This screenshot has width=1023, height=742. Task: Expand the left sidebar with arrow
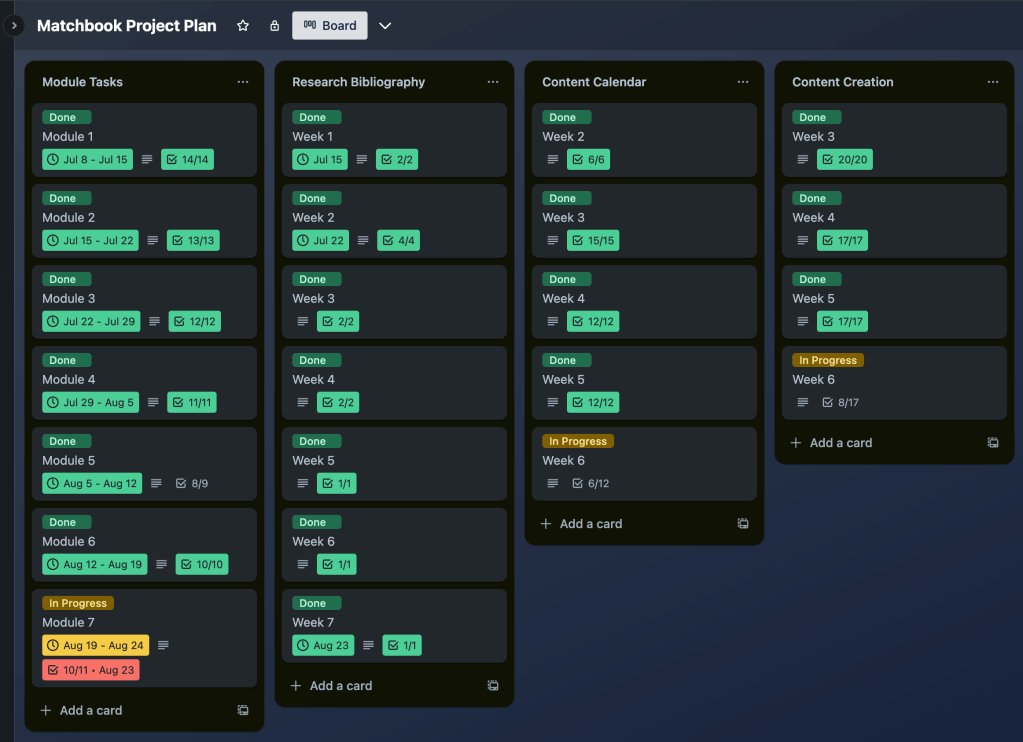coord(14,25)
